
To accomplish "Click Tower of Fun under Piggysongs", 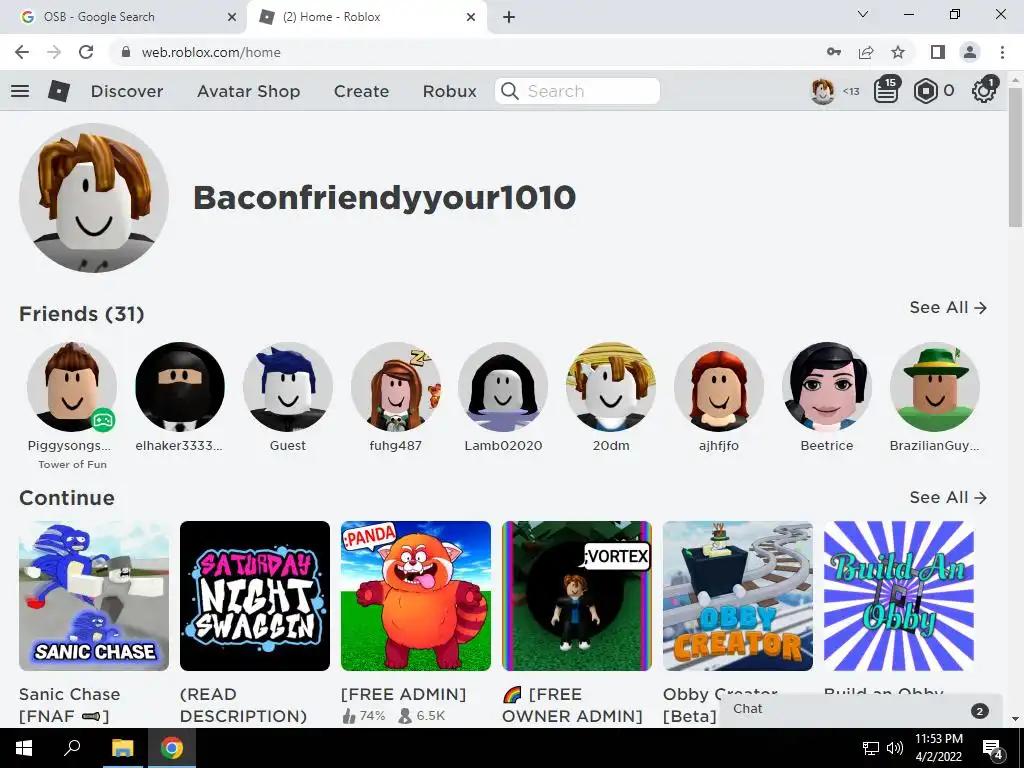I will coord(72,464).
